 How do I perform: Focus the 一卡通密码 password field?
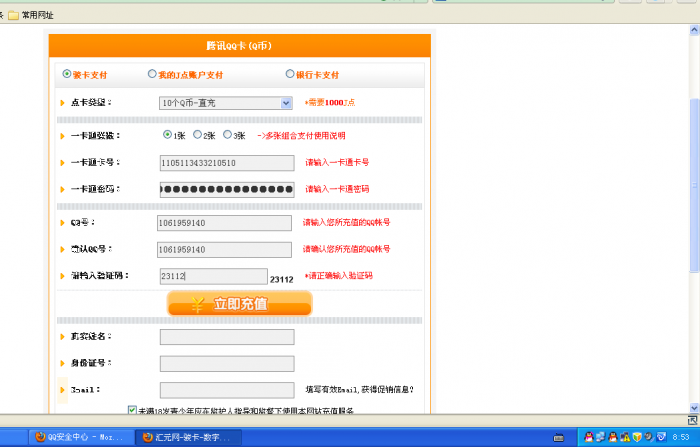(x=227, y=189)
